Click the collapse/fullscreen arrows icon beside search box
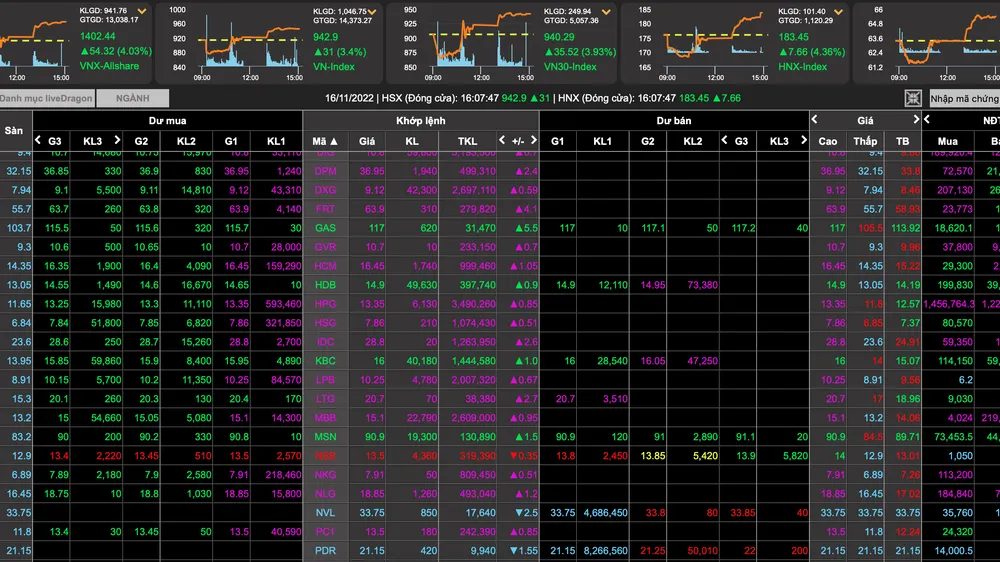The width and height of the screenshot is (1000, 562). (913, 98)
